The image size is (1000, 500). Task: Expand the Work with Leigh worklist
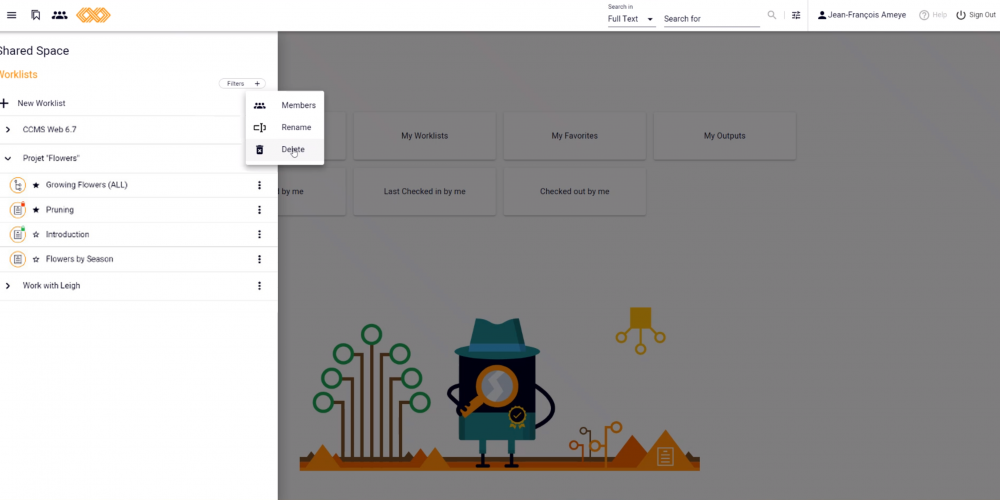click(x=8, y=286)
